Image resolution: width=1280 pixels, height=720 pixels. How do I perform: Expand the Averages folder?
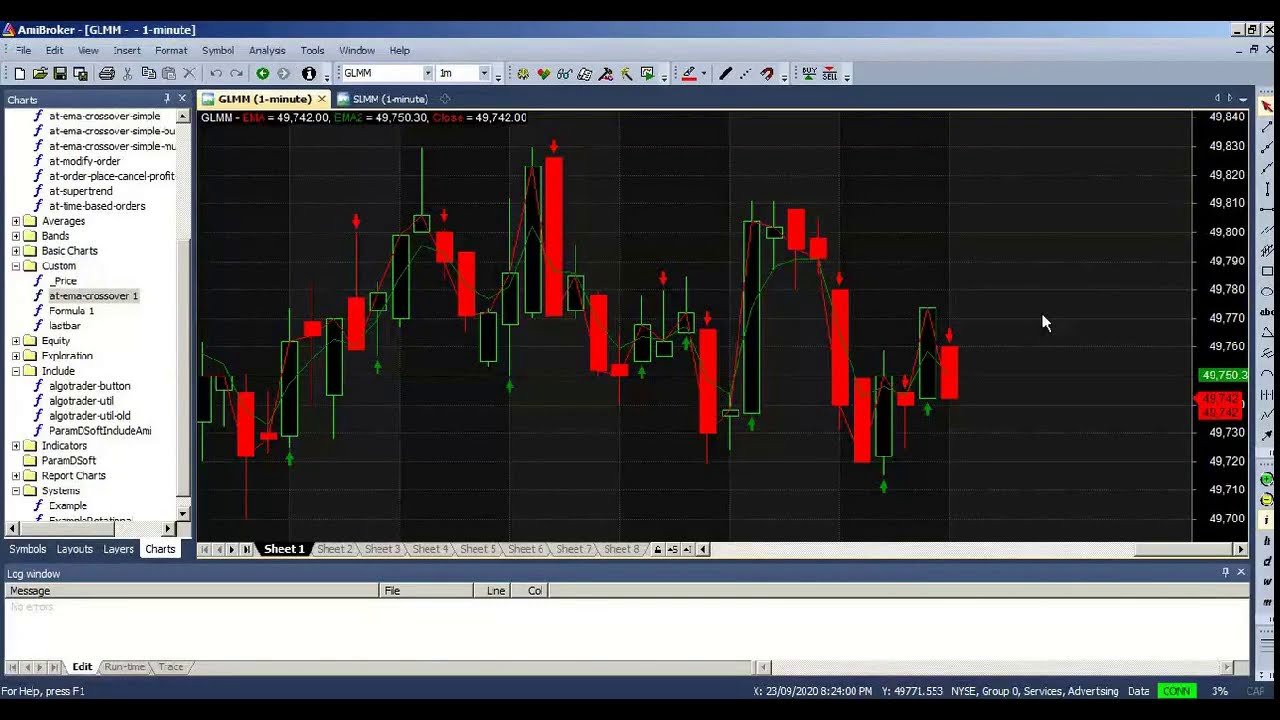(16, 221)
